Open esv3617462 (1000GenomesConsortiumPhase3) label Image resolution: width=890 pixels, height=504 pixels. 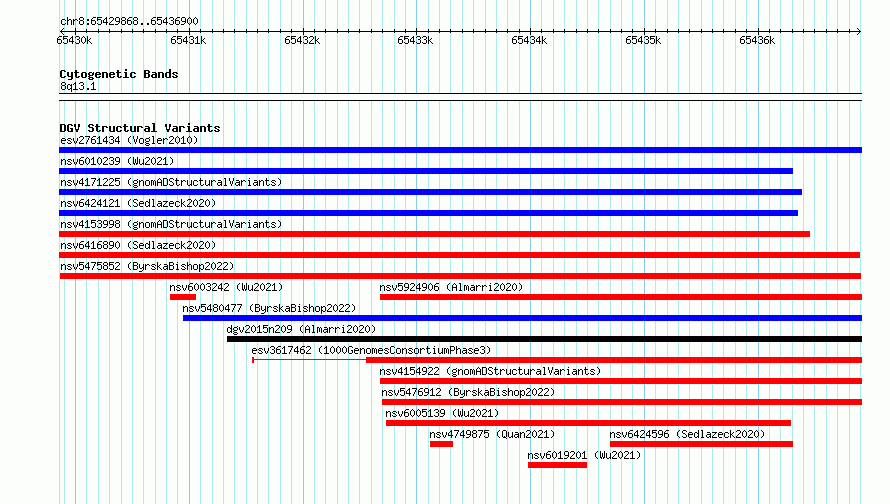click(371, 350)
